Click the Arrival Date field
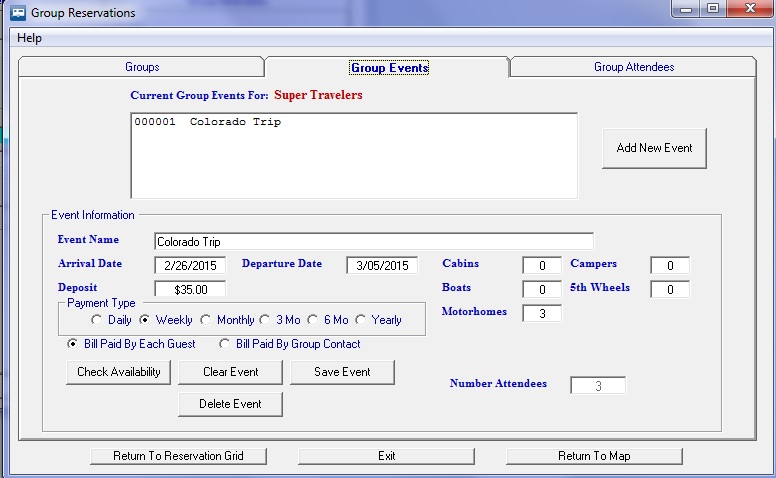 (x=190, y=265)
